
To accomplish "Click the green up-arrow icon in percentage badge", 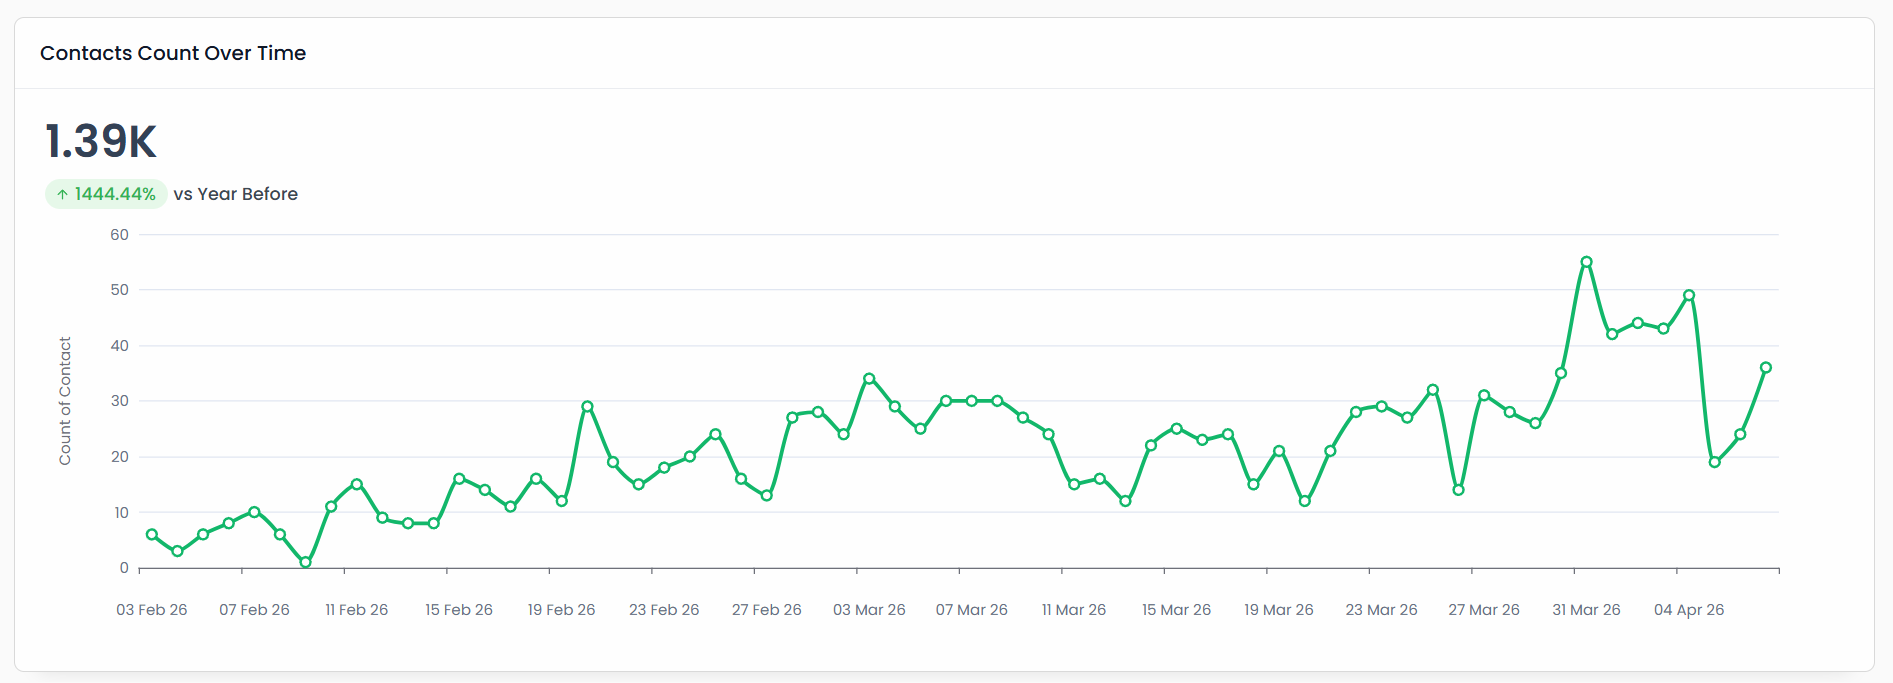I will click(x=62, y=195).
